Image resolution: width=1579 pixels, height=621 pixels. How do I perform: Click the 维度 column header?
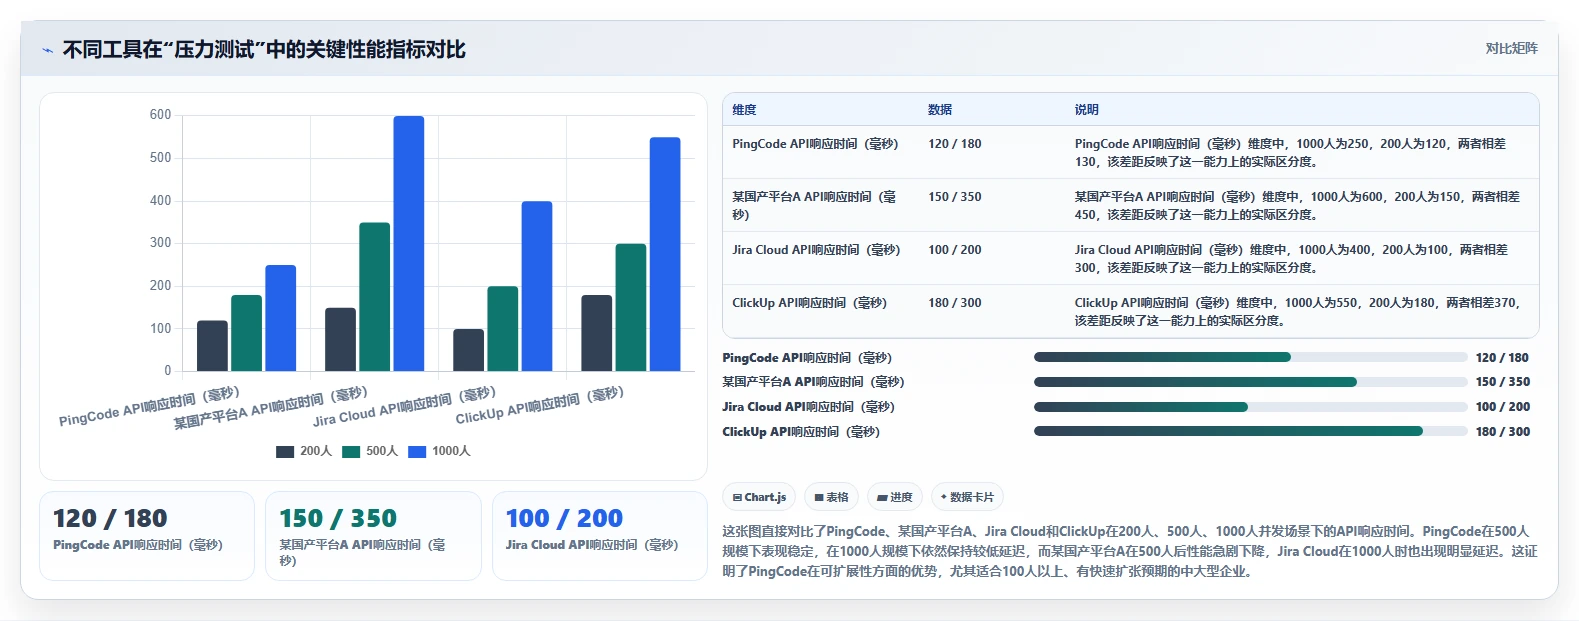pyautogui.click(x=744, y=110)
